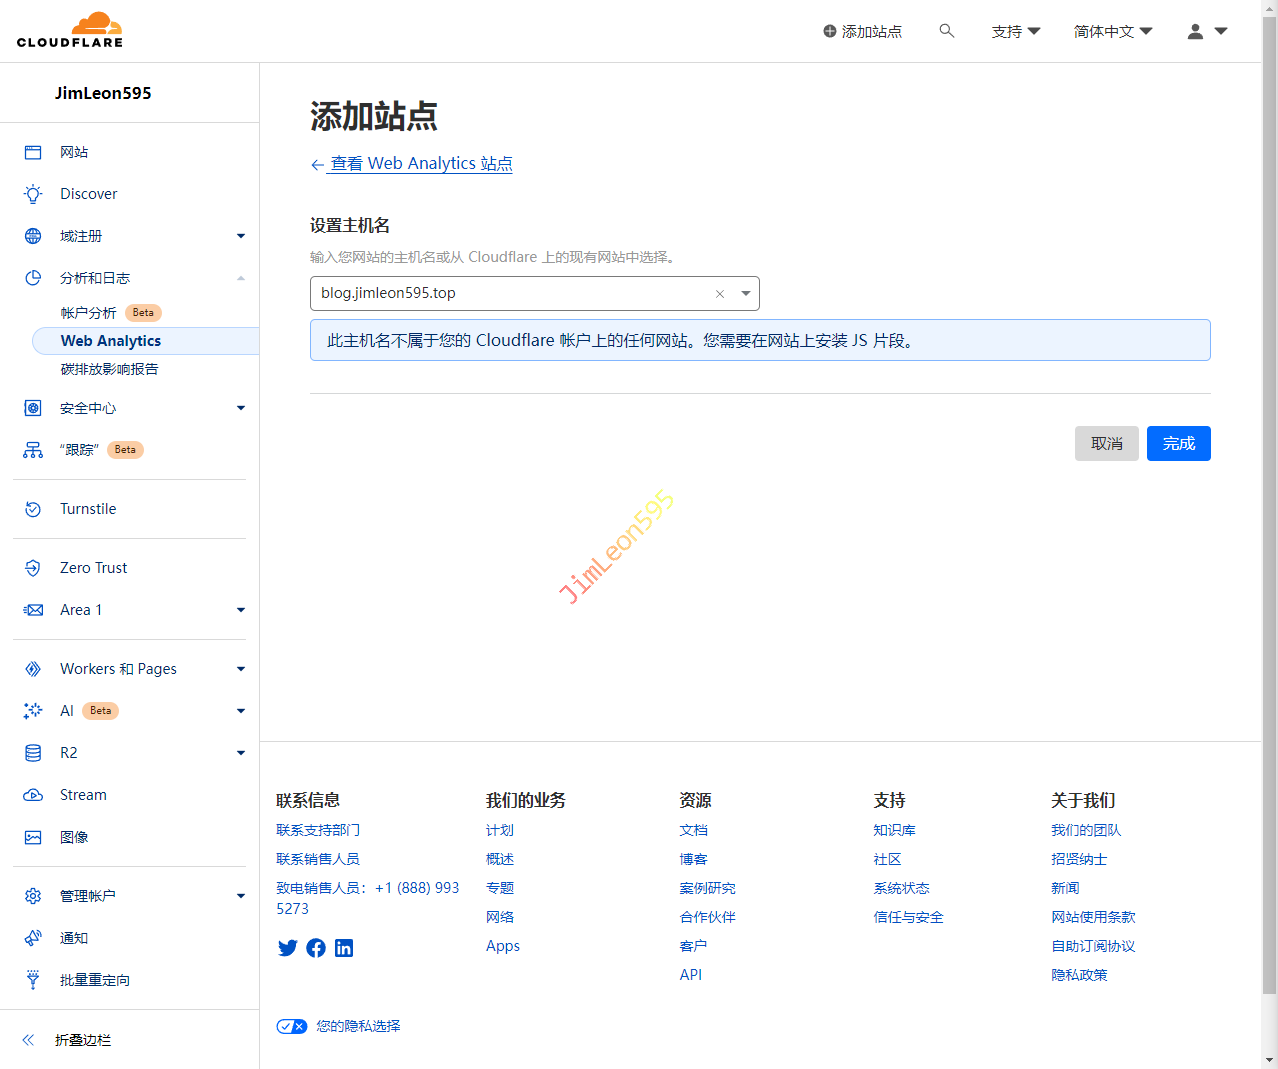Toggle the 您的隐私选择 privacy switch

coord(292,1026)
